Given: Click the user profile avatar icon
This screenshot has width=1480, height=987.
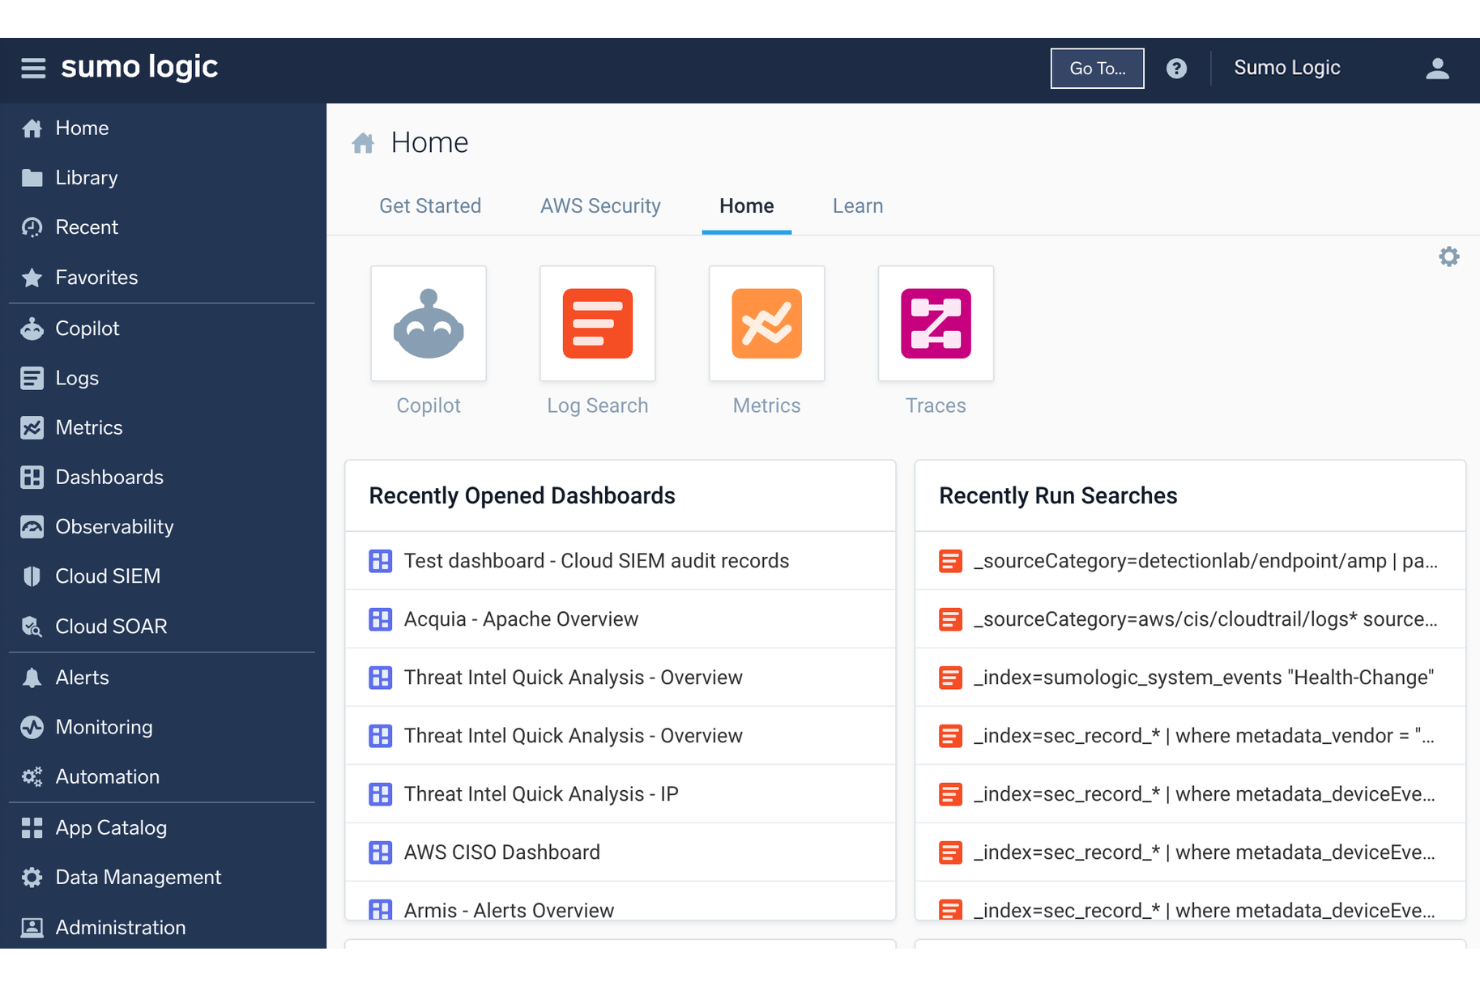Looking at the screenshot, I should point(1437,68).
